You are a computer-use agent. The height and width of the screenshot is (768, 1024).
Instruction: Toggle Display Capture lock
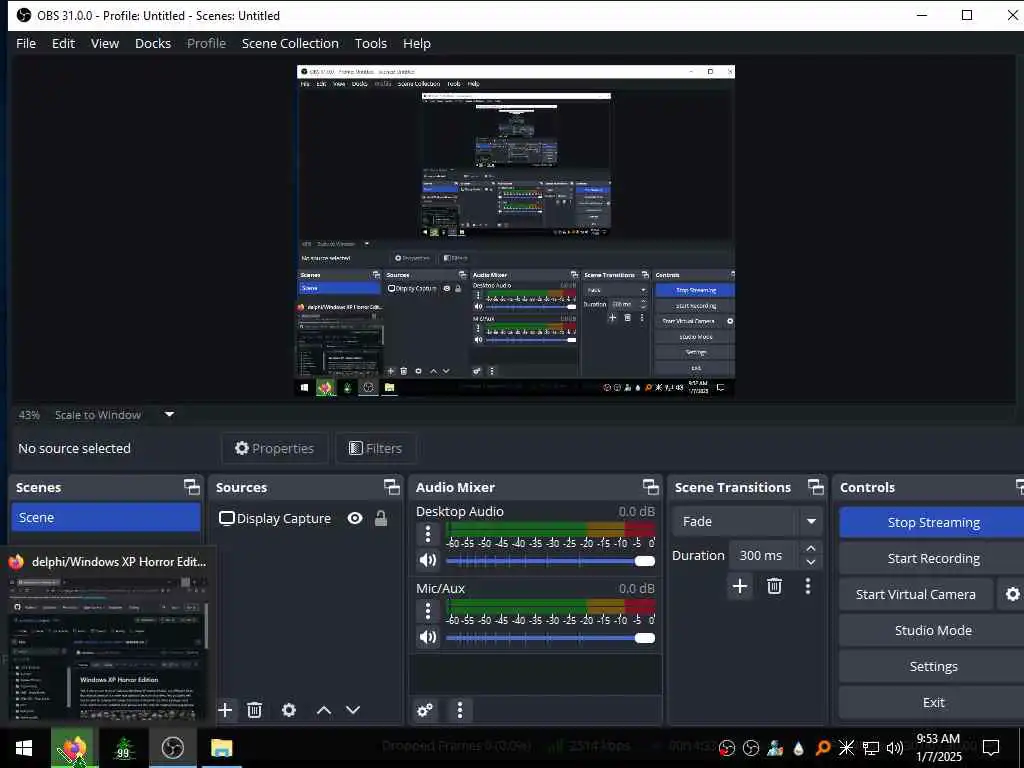tap(381, 519)
